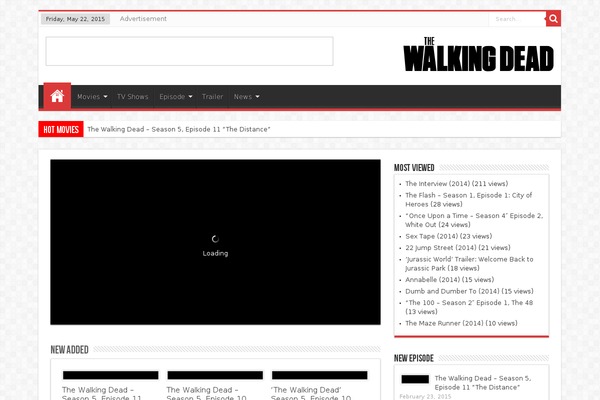600x400 pixels.
Task: Open hot movie headline "The Distance"
Action: [x=179, y=129]
